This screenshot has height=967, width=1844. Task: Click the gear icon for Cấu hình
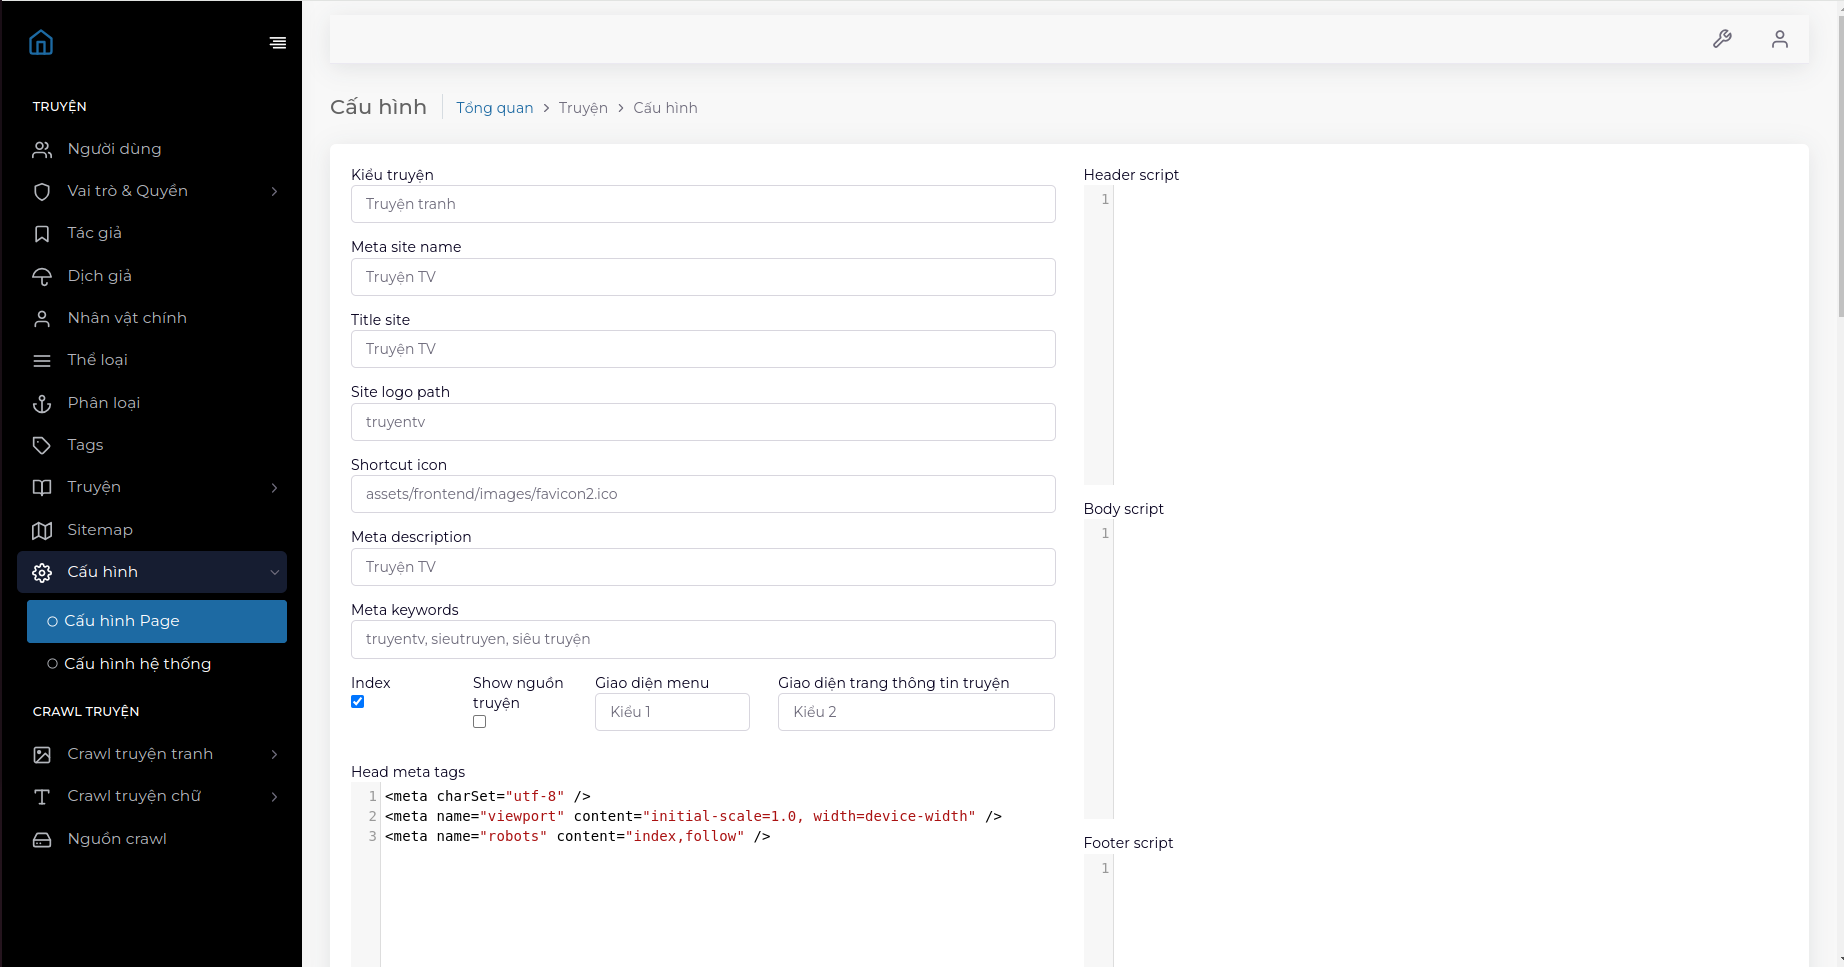[x=42, y=573]
